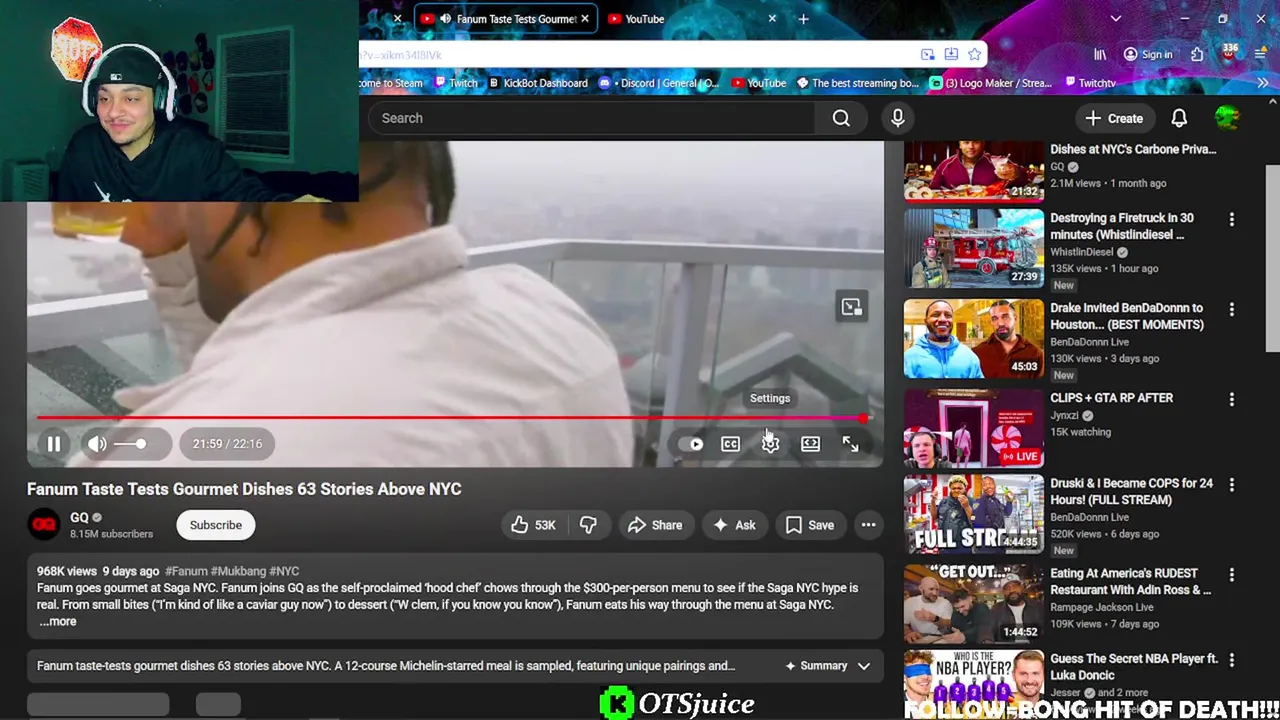The width and height of the screenshot is (1280, 720).
Task: Open options for Drake Invited BenDaDonnn video
Action: pos(1232,310)
